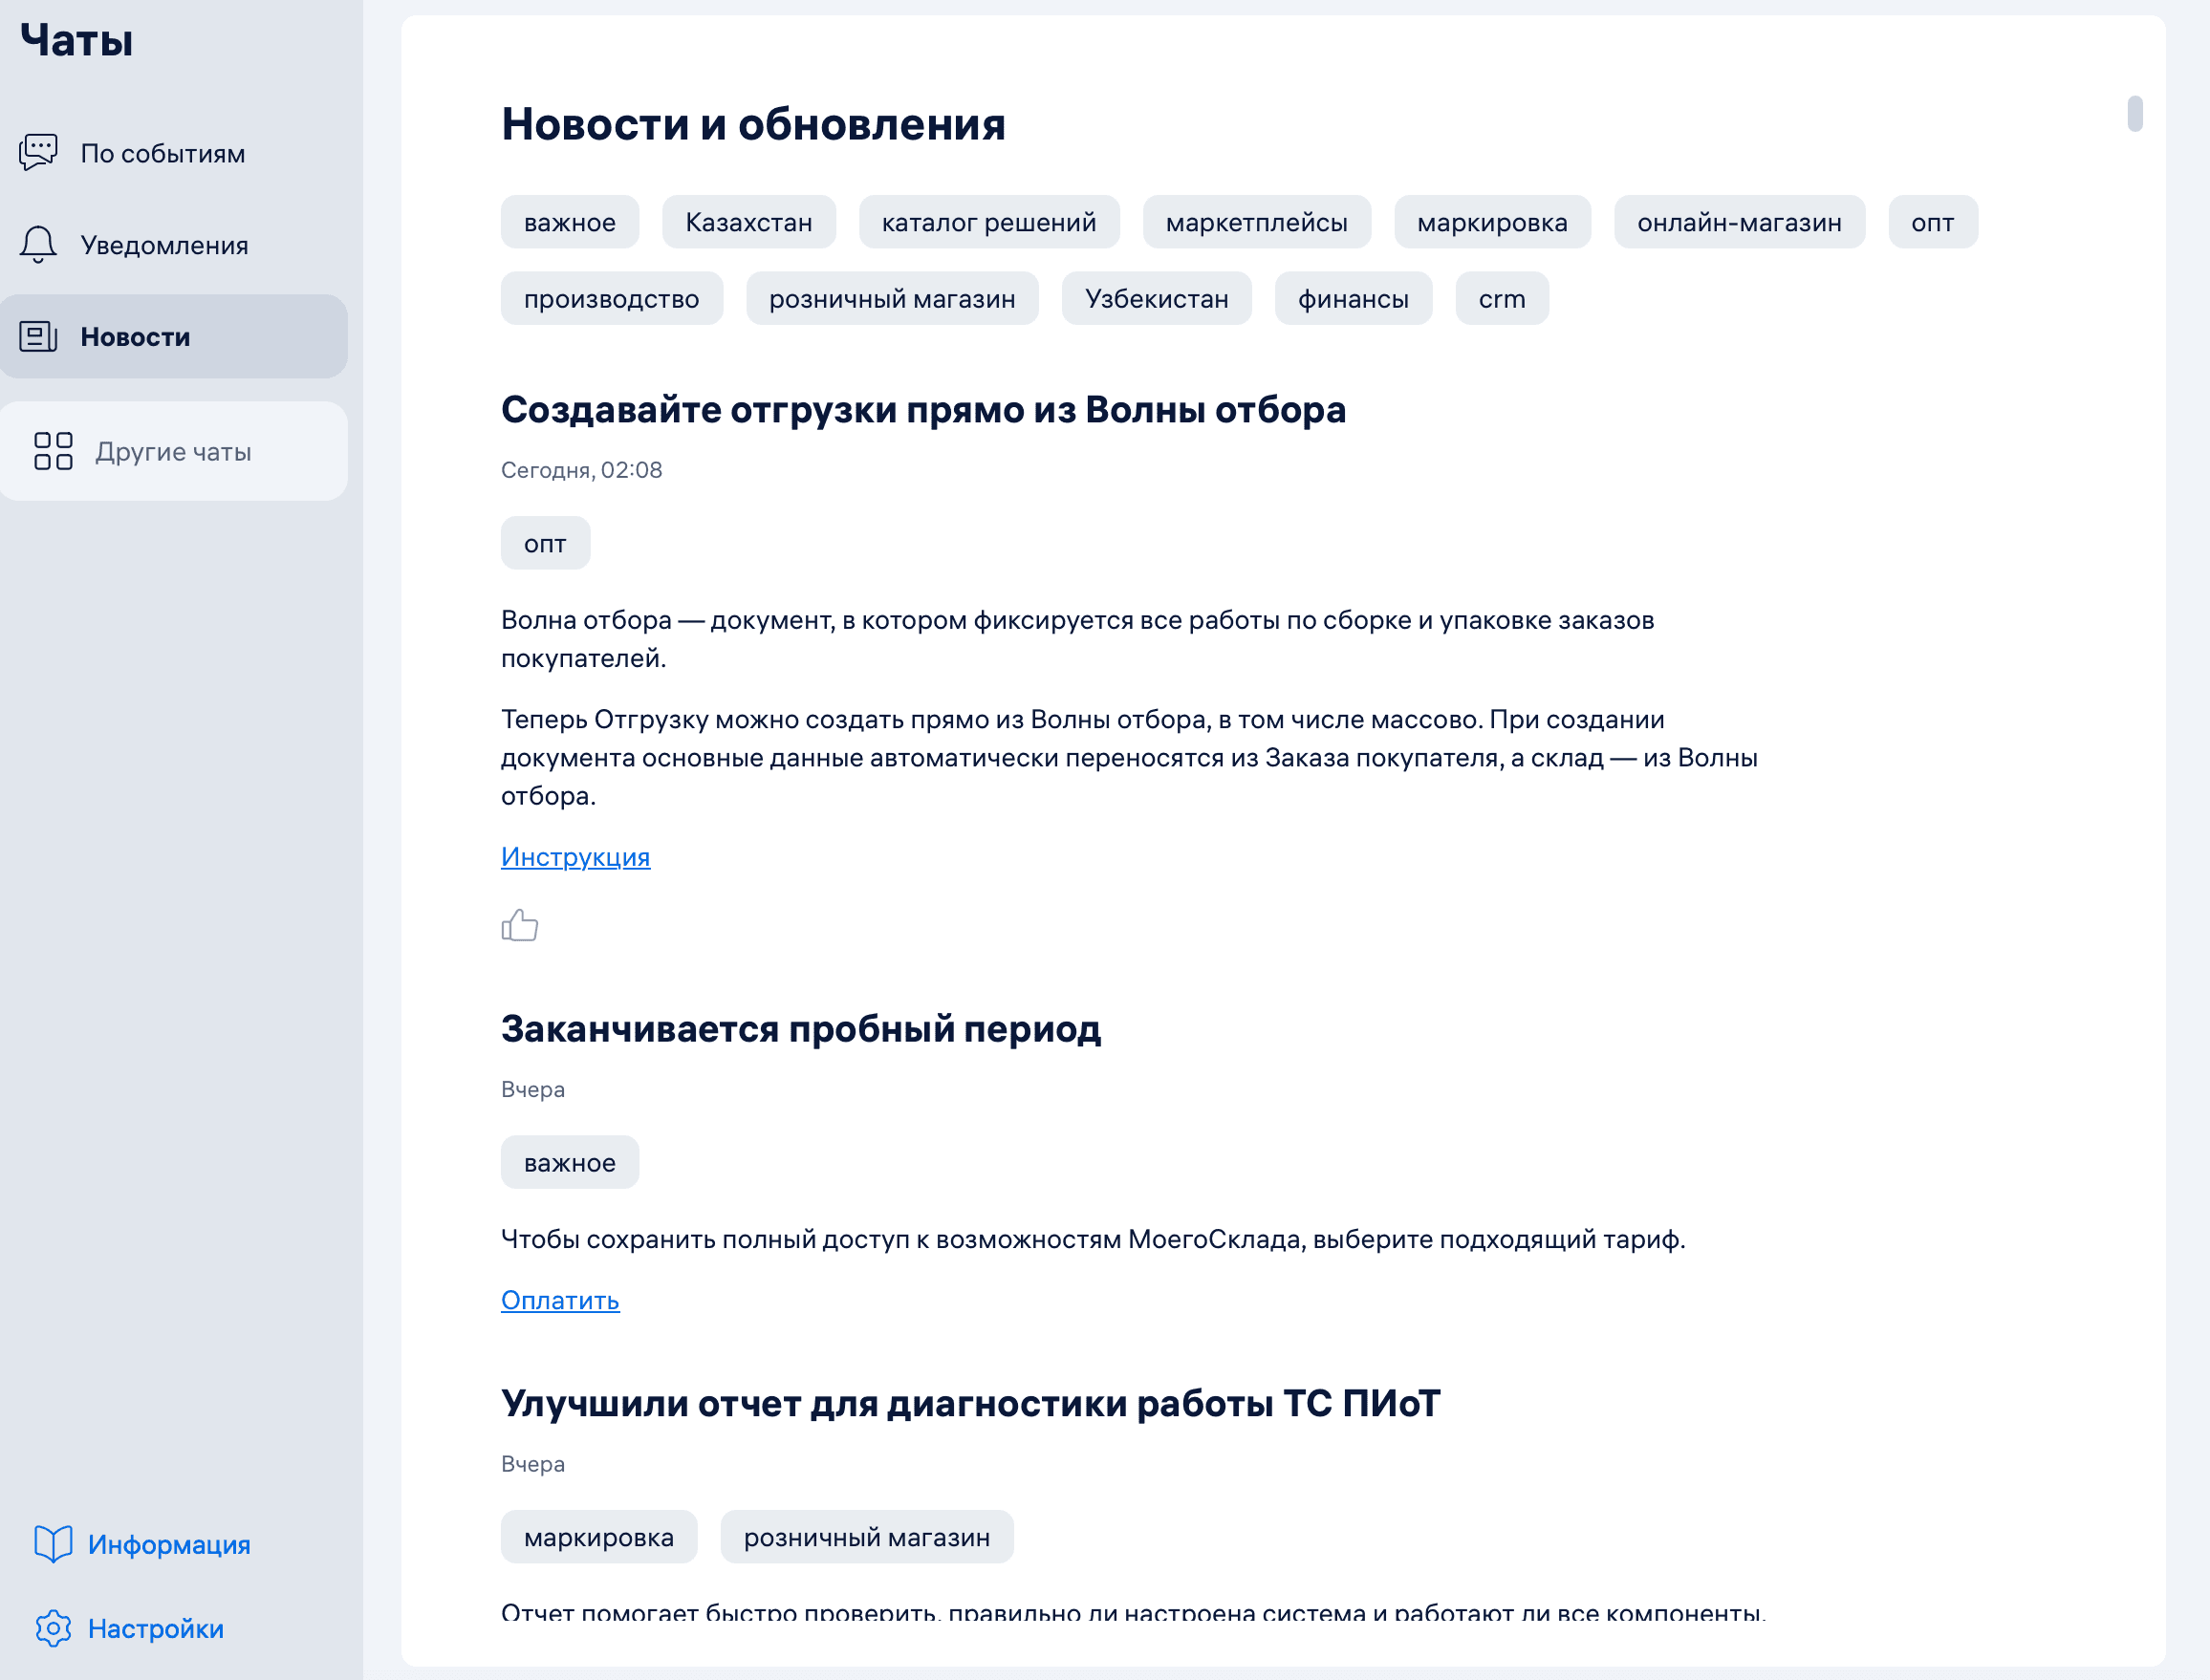Screen dimensions: 2210x1680
Task: Click the chat bubble icon beside По событиям
Action: click(39, 152)
